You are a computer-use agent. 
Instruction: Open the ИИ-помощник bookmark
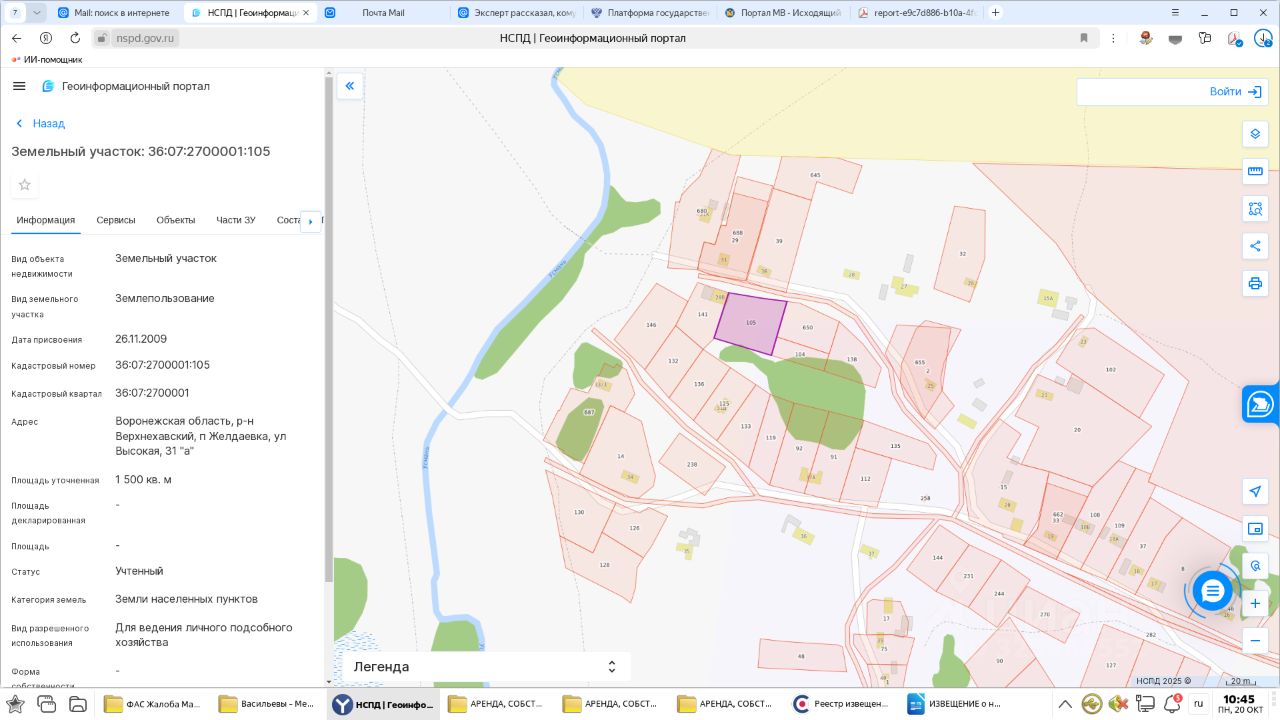pos(47,60)
